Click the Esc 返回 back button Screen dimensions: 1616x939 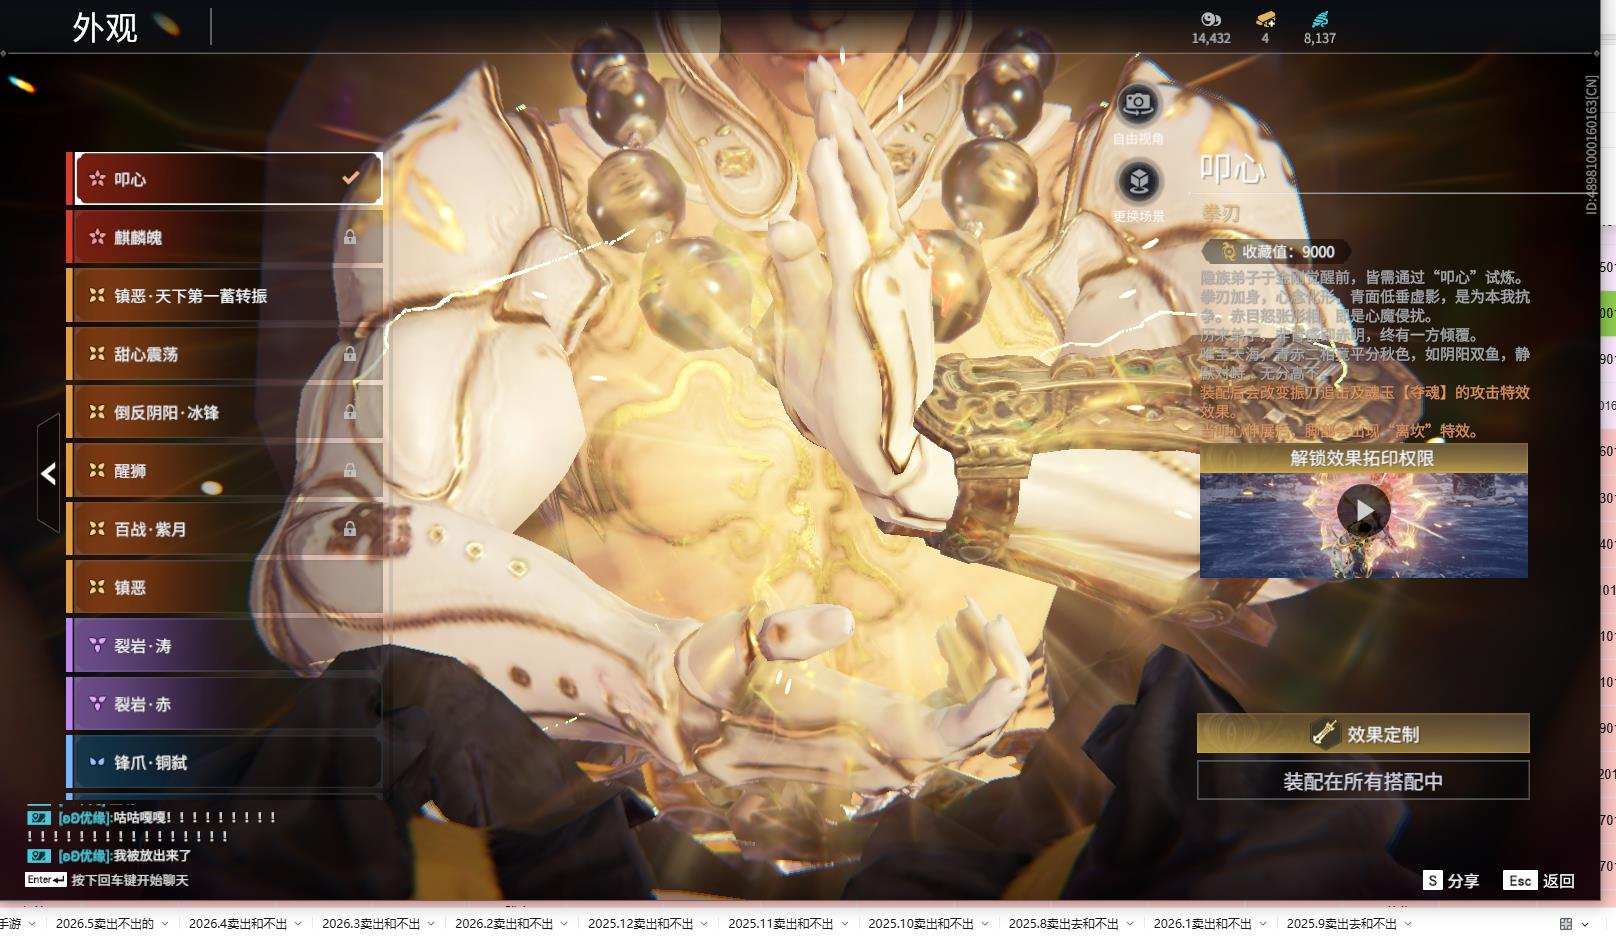[1540, 880]
